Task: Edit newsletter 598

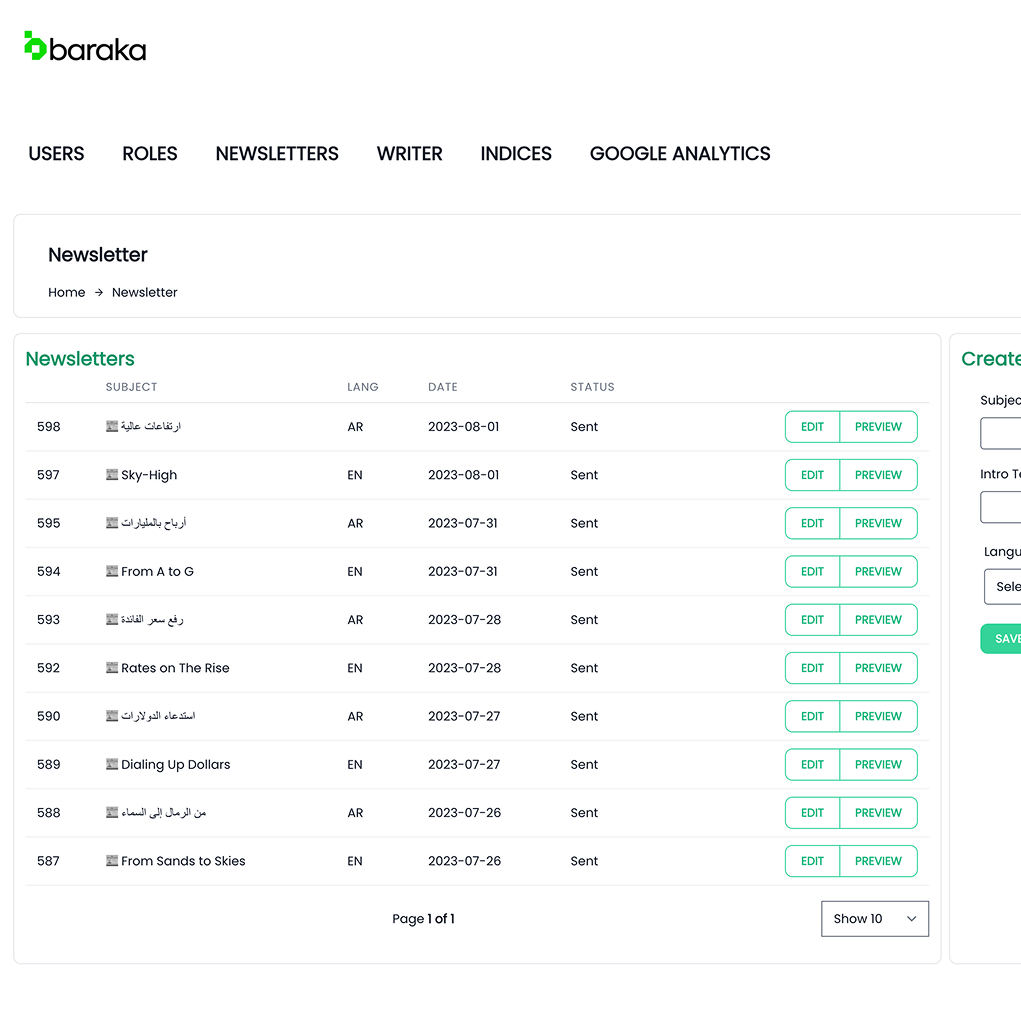Action: (812, 427)
